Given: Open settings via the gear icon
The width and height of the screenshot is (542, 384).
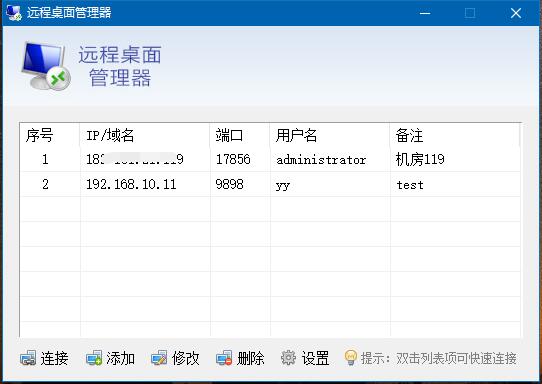Looking at the screenshot, I should pos(288,358).
